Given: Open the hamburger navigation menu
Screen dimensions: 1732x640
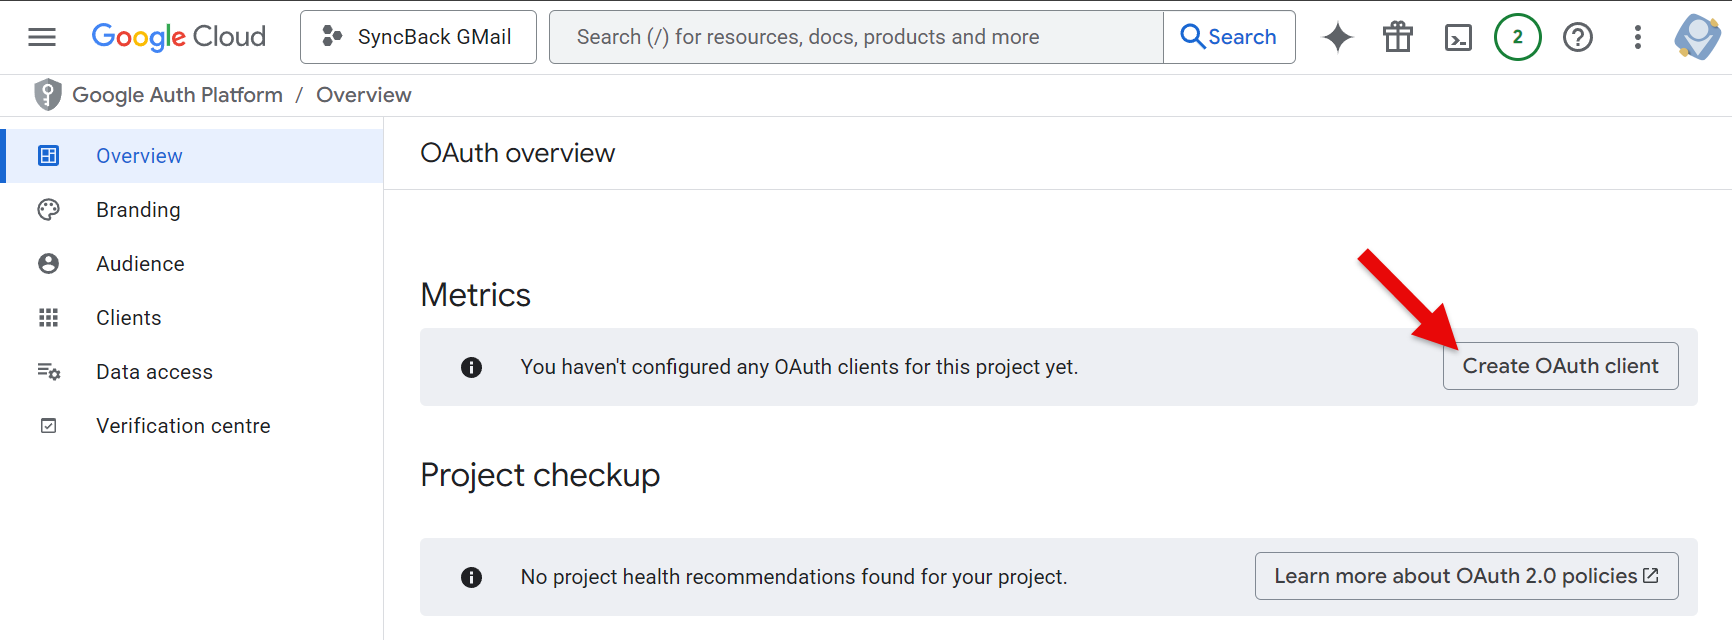Looking at the screenshot, I should click(42, 37).
